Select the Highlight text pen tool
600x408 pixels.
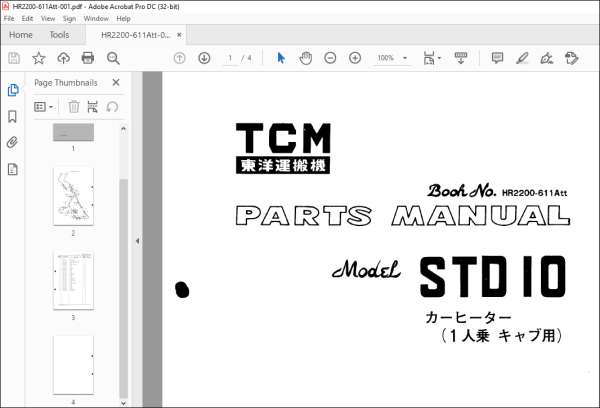(x=522, y=58)
